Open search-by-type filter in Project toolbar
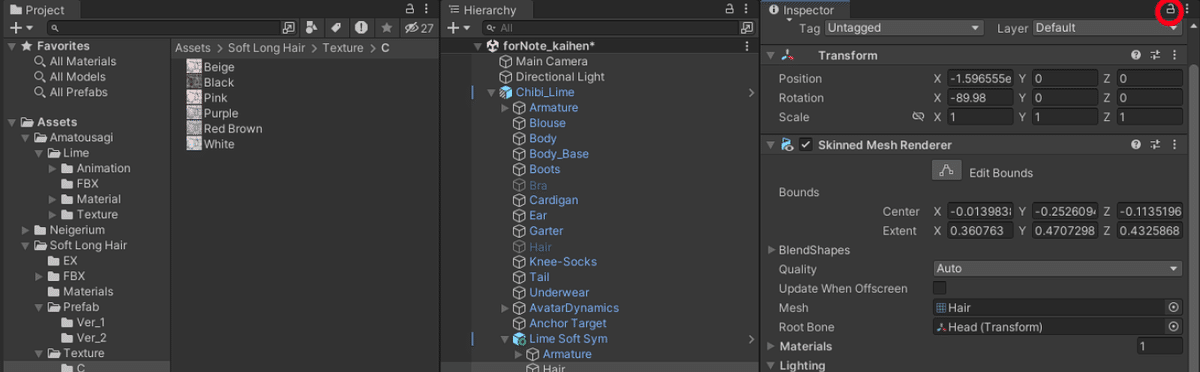 (x=311, y=28)
